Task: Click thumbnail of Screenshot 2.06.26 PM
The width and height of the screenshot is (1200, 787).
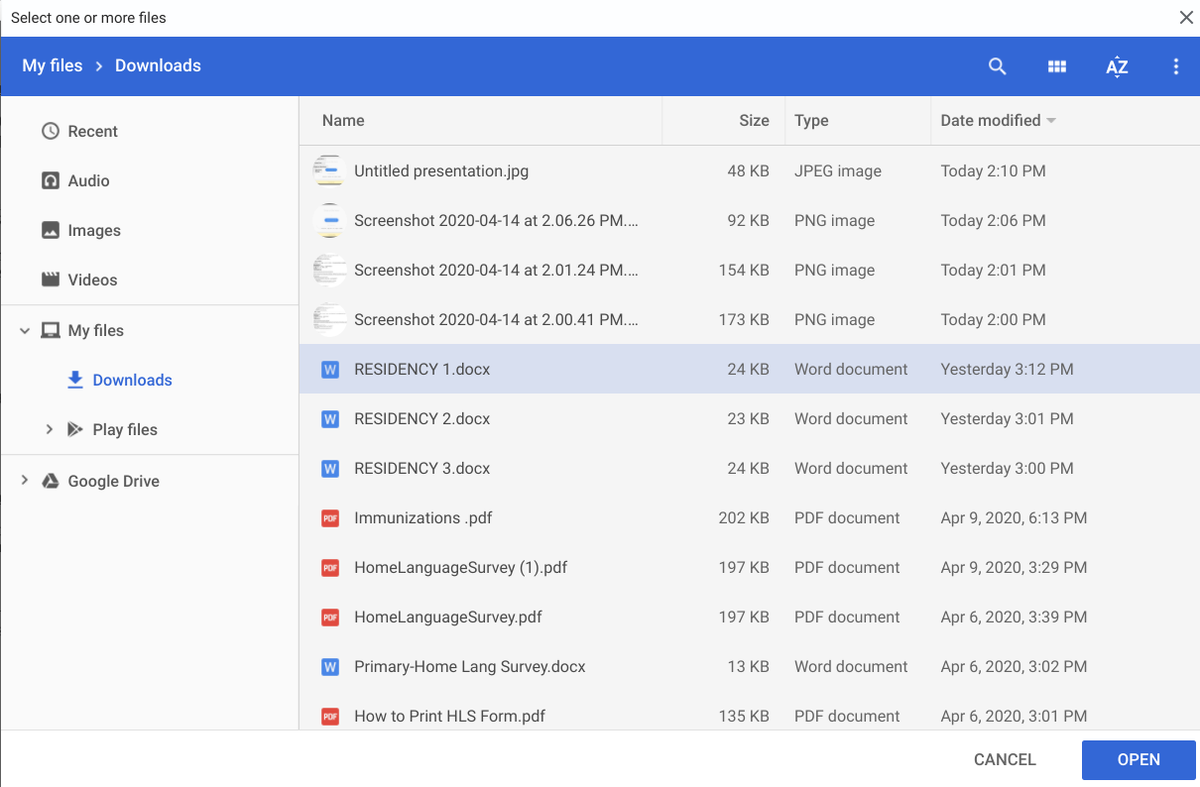Action: (329, 221)
